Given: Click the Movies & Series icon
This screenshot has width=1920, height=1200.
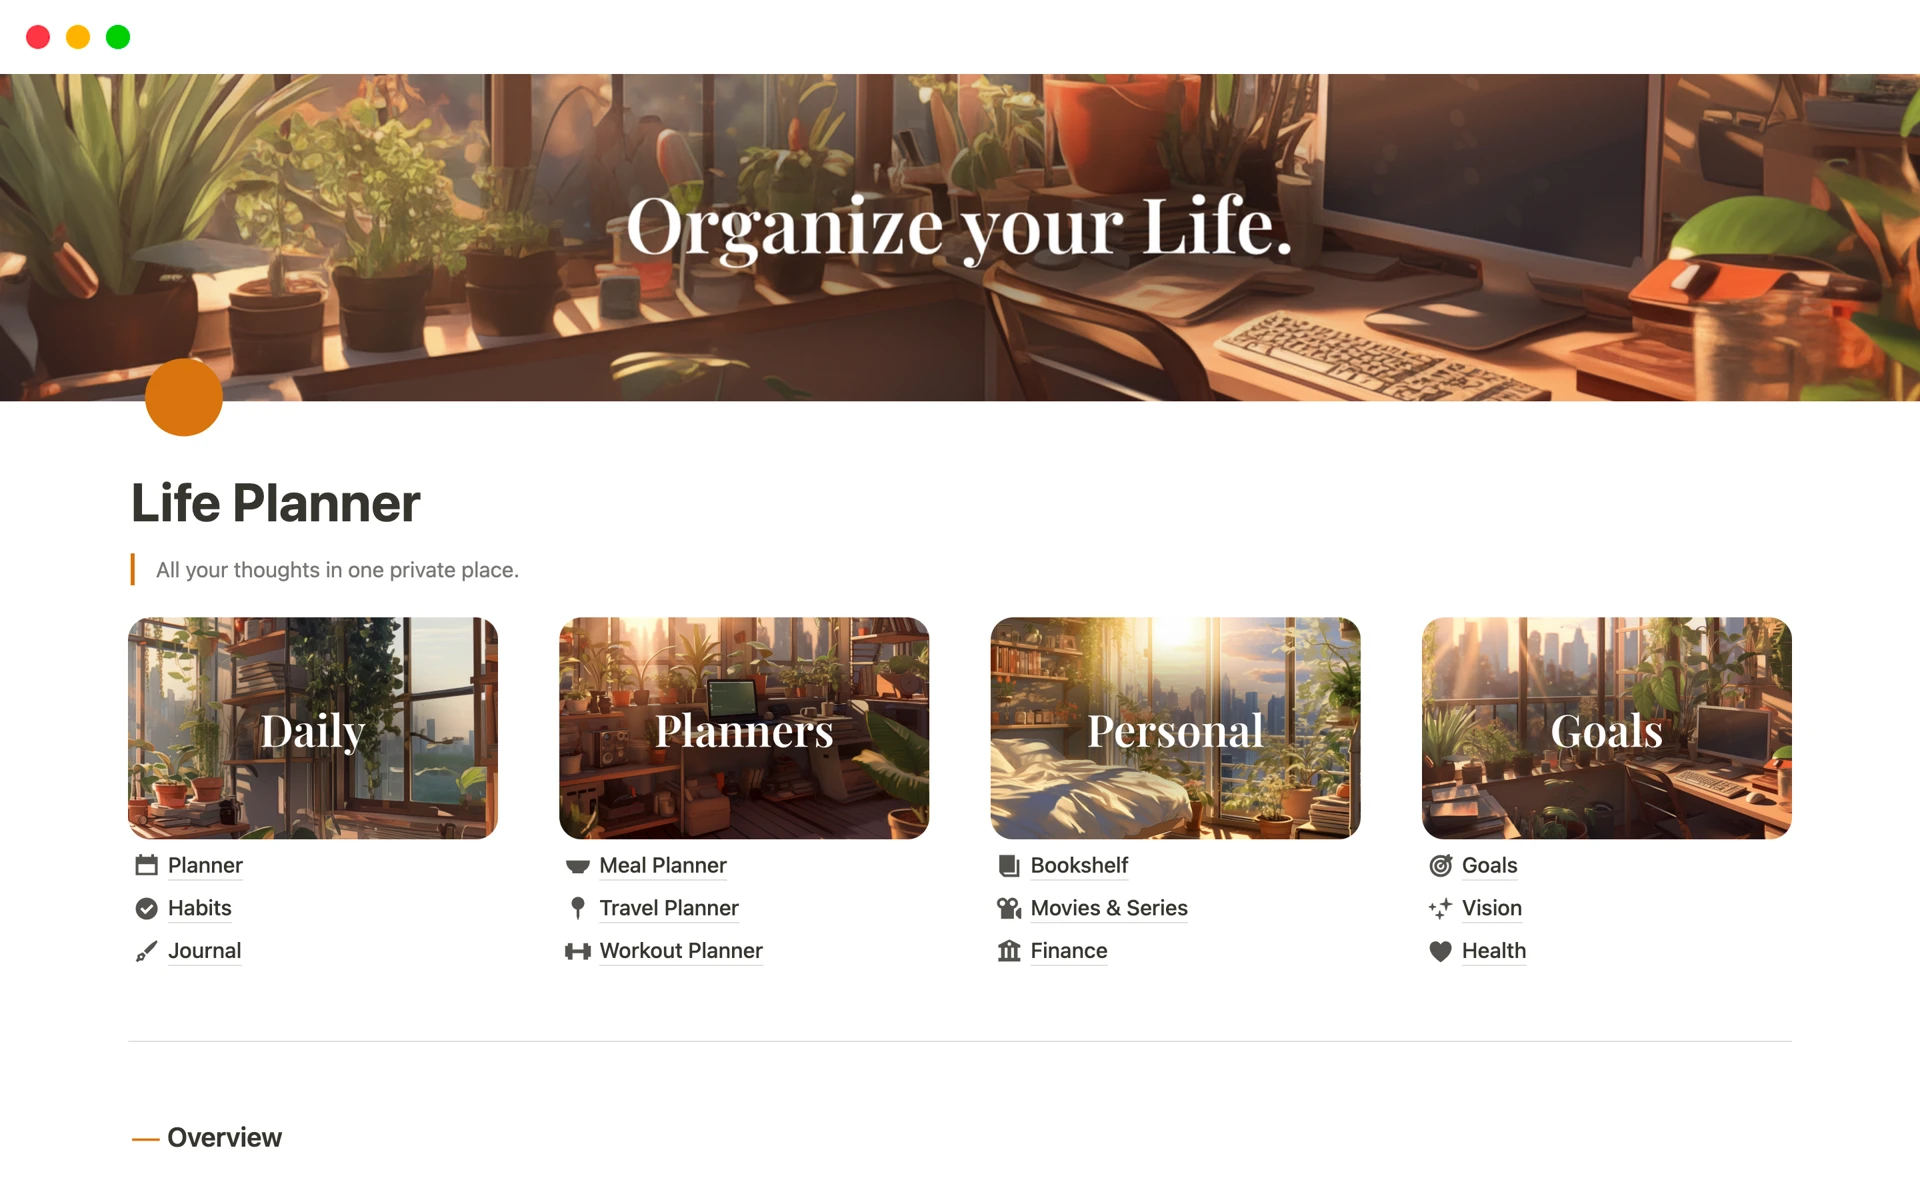Looking at the screenshot, I should click(x=1006, y=907).
